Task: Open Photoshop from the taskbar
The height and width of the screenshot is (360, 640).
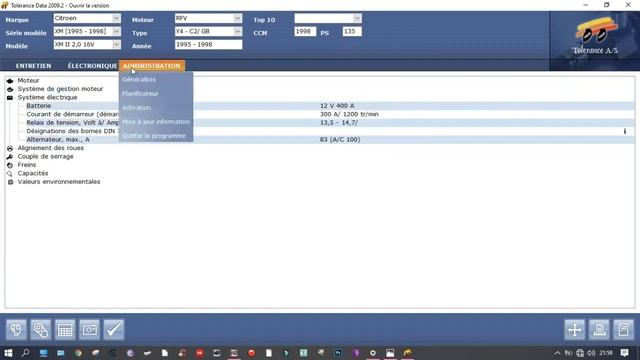Action: coord(338,353)
